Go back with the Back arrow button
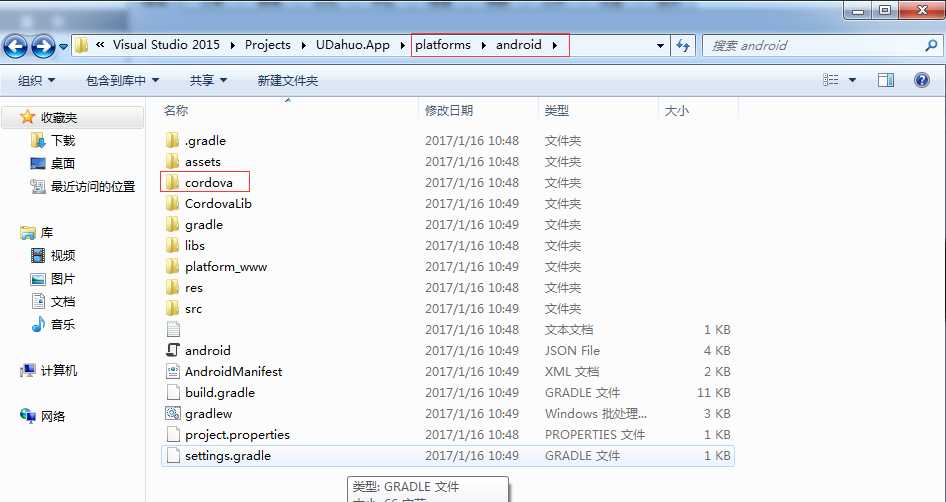The width and height of the screenshot is (946, 502). (x=16, y=46)
